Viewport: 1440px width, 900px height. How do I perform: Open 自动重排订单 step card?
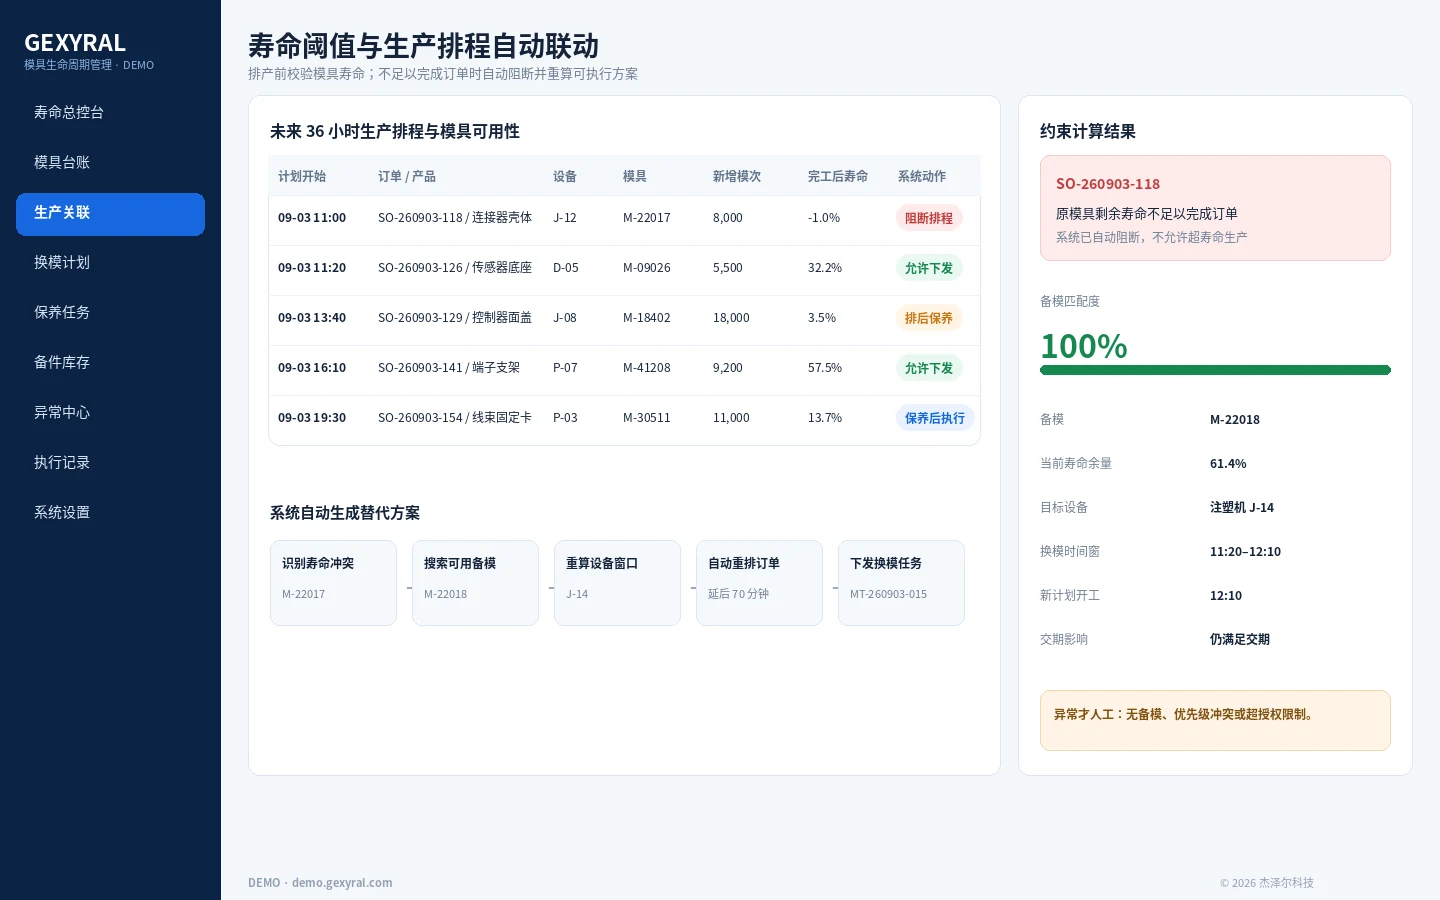(x=759, y=583)
